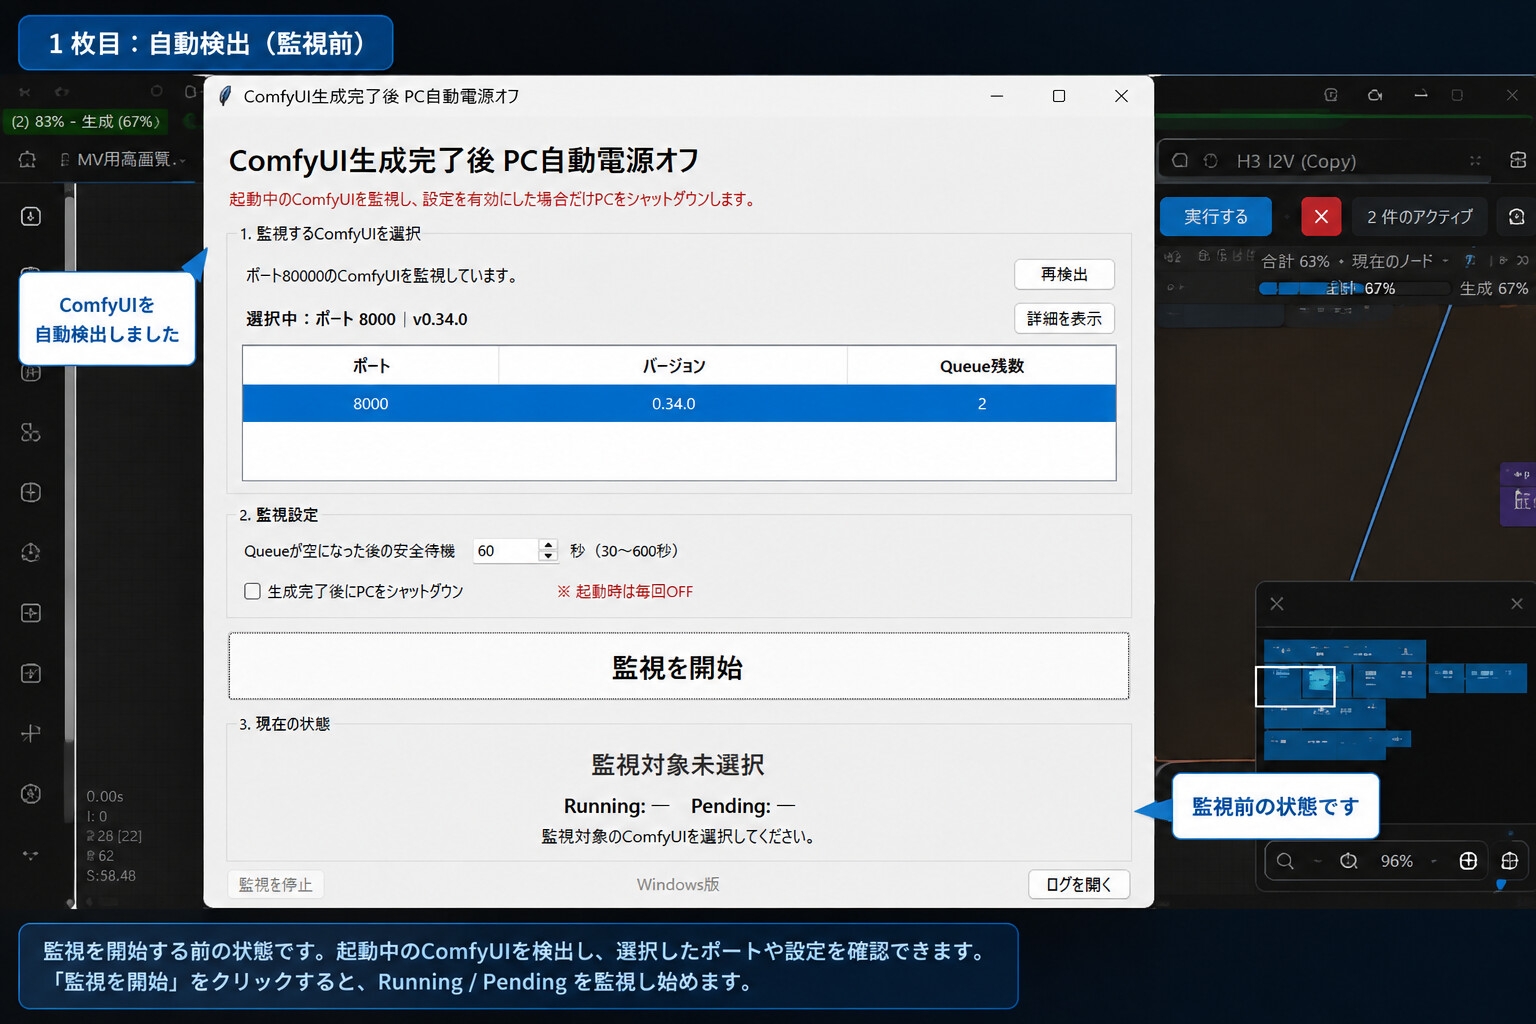Click the red X cancel button in ComfyUI

tap(1321, 216)
